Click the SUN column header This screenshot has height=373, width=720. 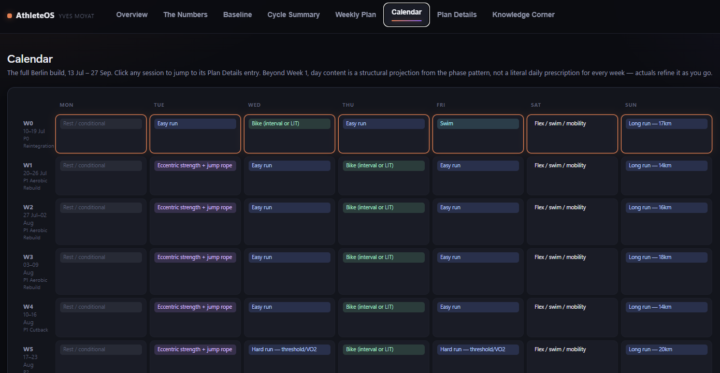pos(631,105)
